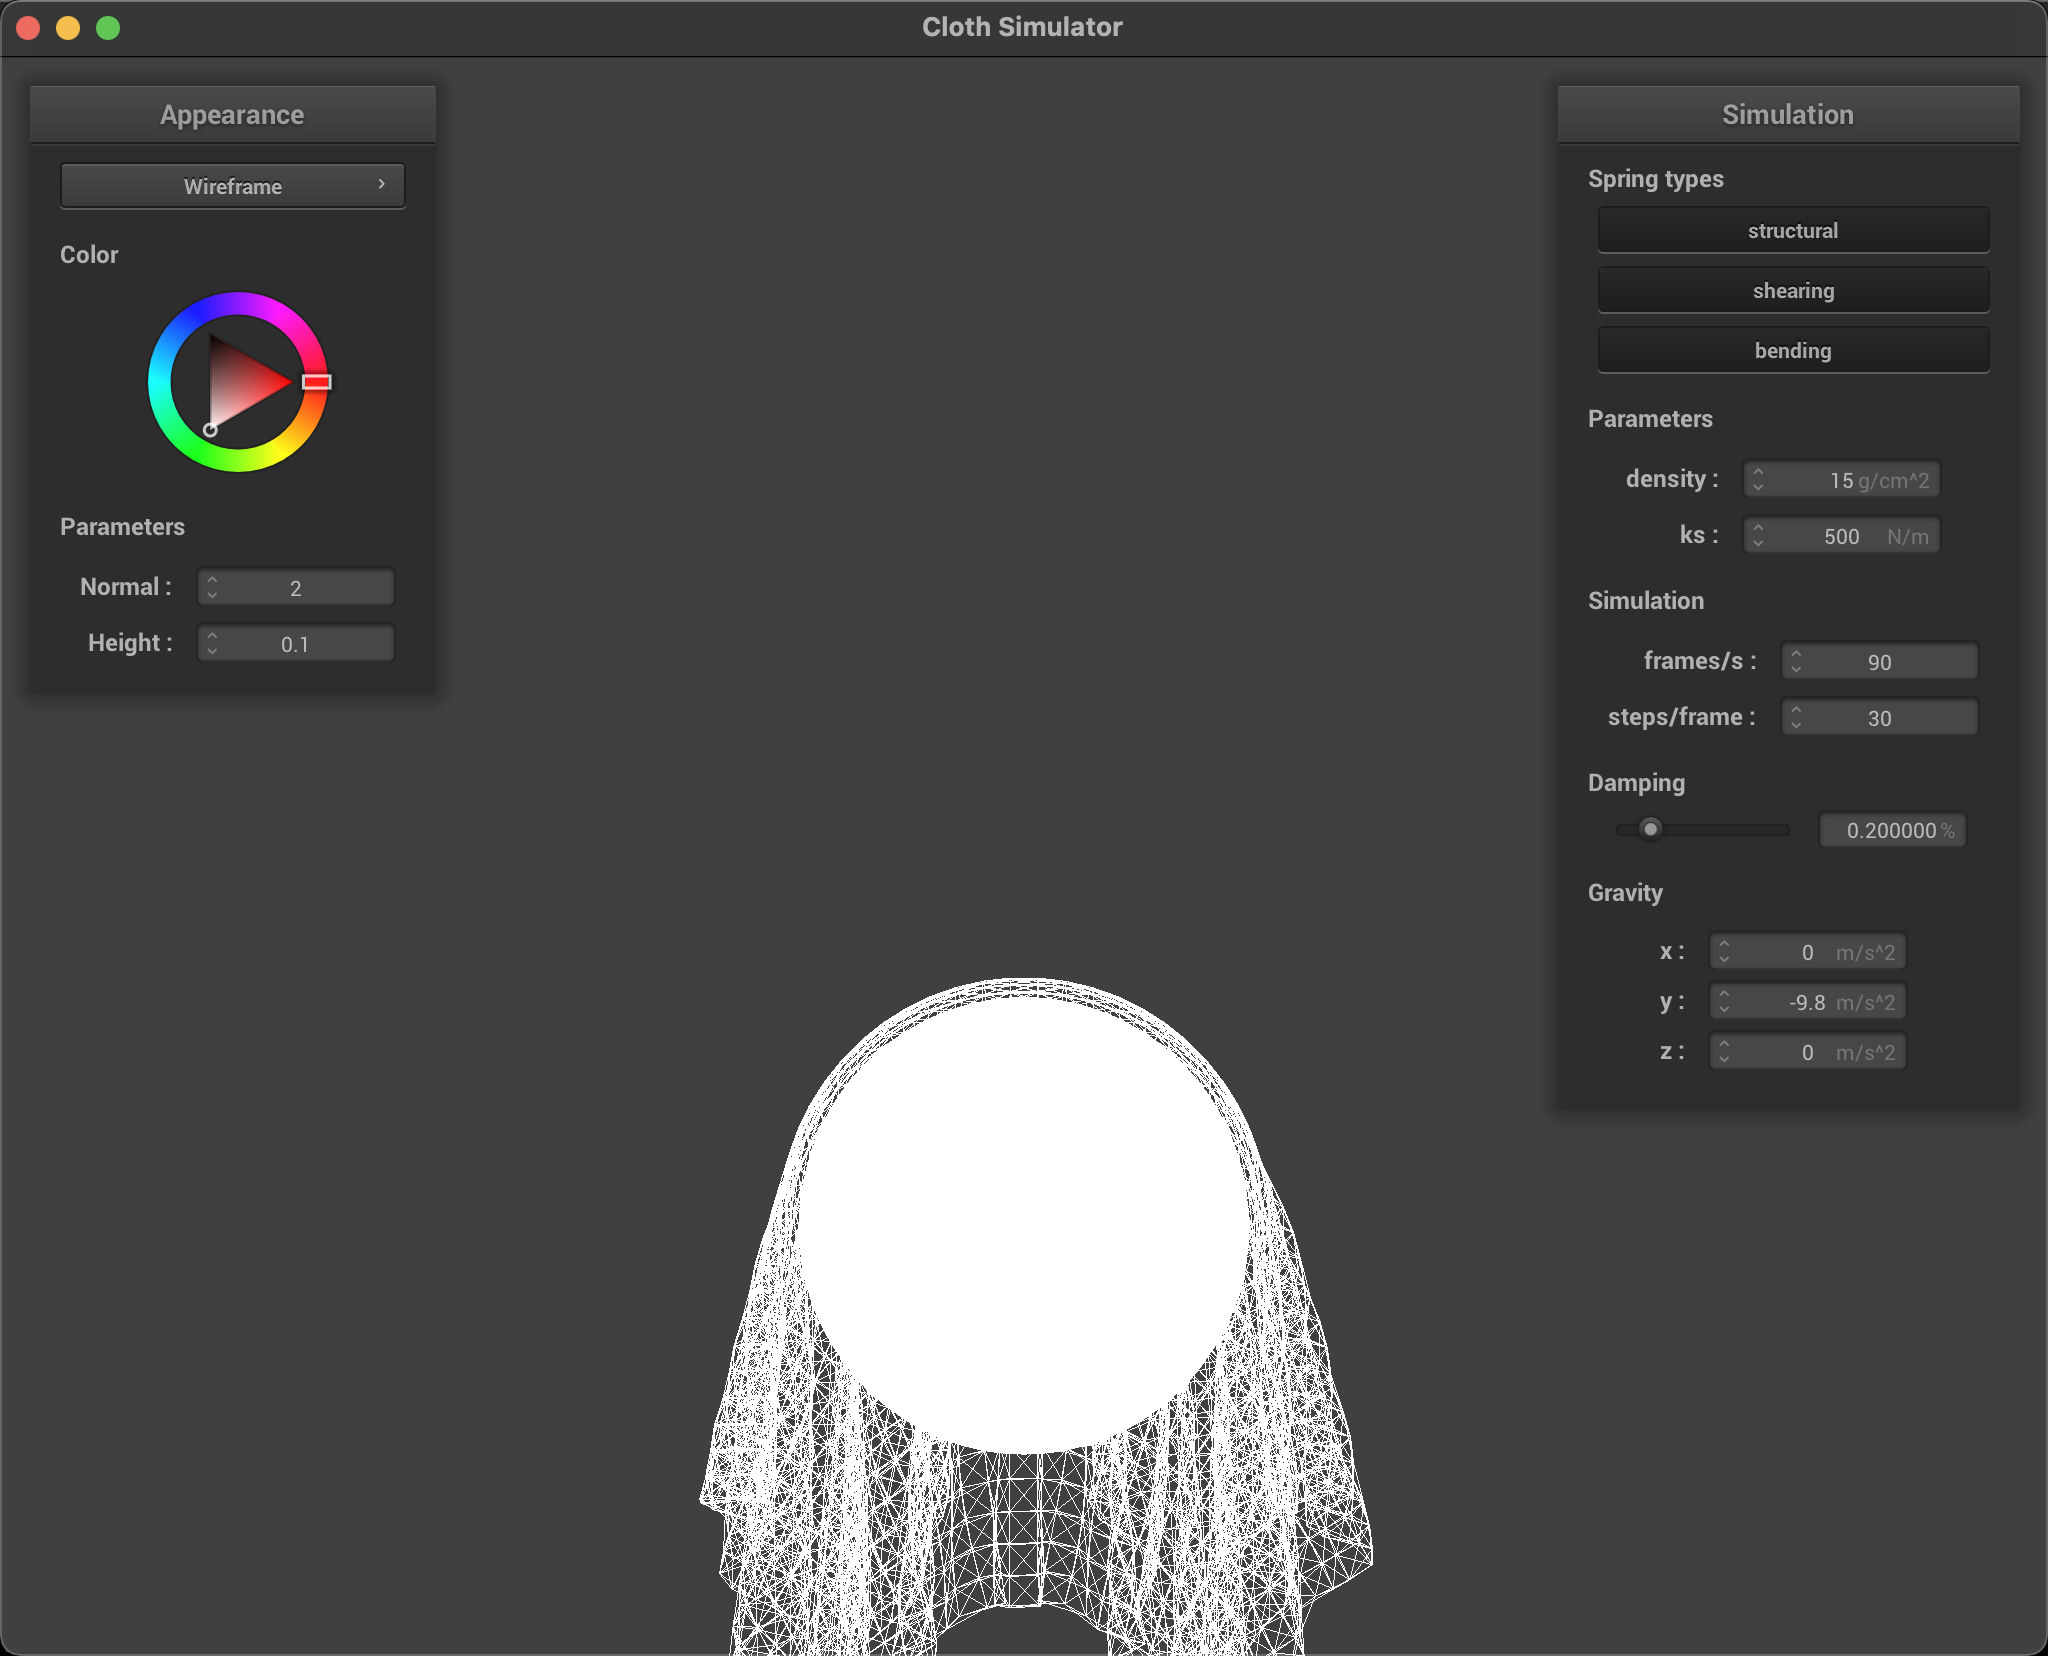Viewport: 2048px width, 1656px height.
Task: Click the steps/frame stepper arrows
Action: point(1796,718)
